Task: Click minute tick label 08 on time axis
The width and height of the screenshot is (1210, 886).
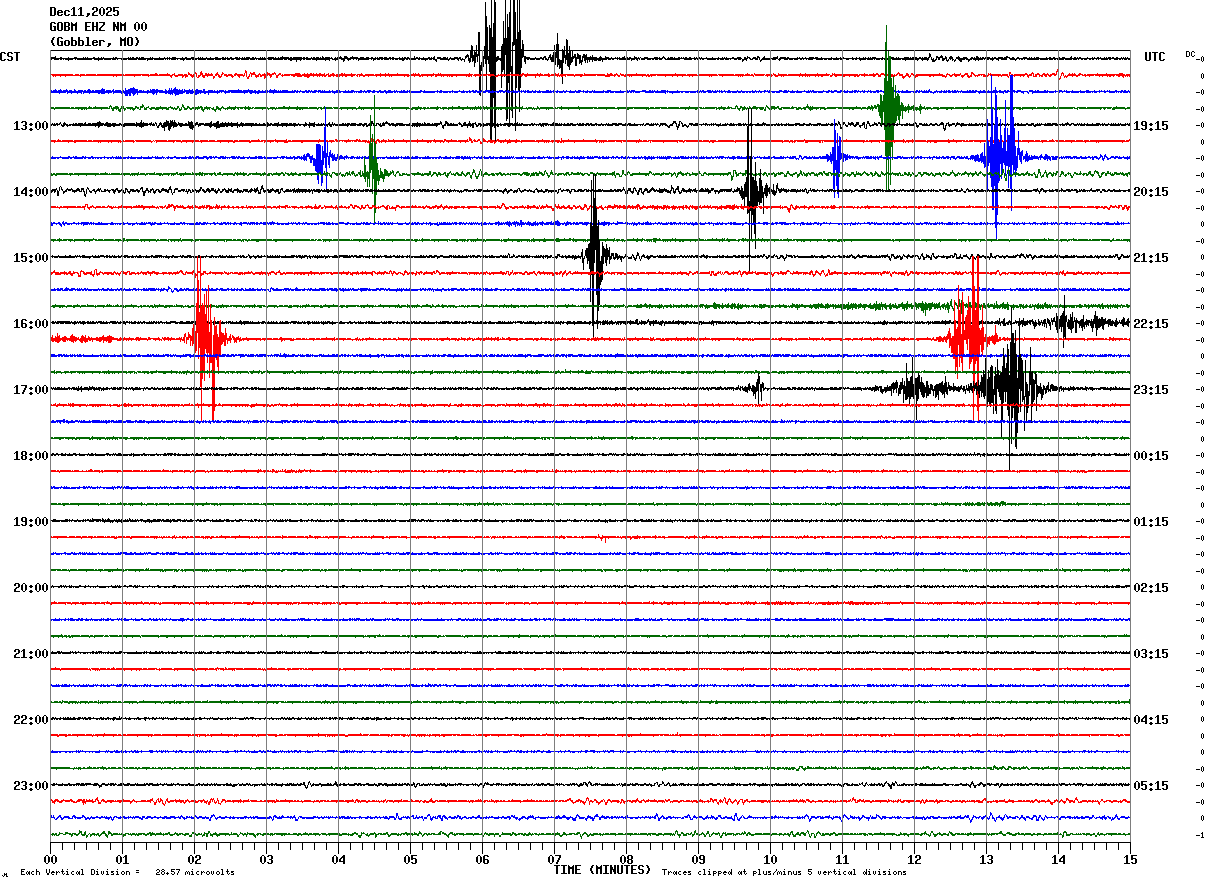Action: 626,859
